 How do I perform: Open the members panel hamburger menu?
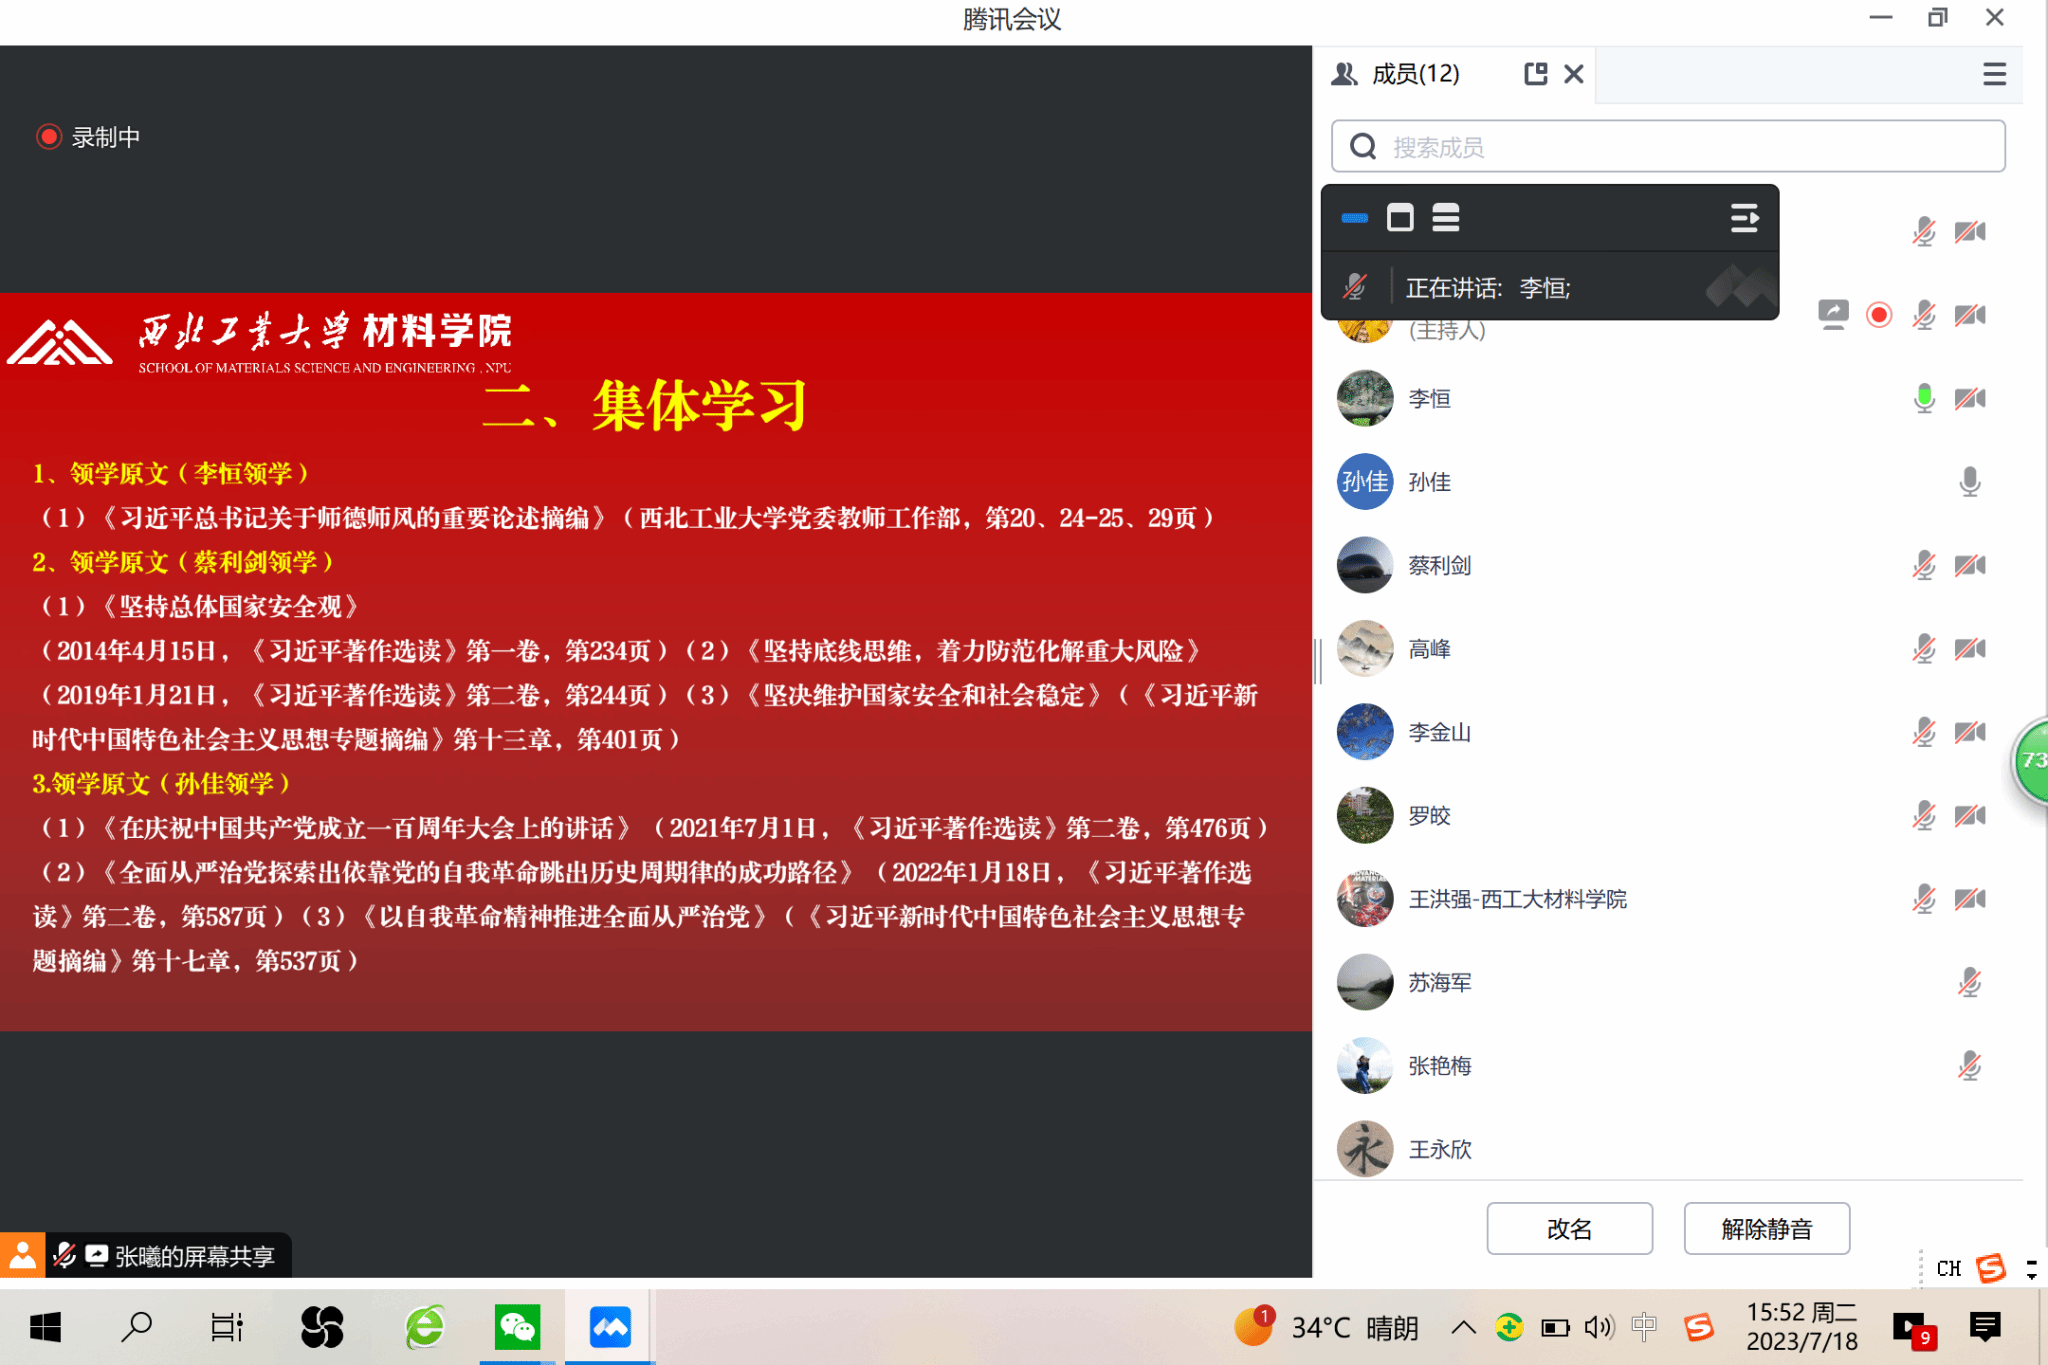(x=1994, y=74)
